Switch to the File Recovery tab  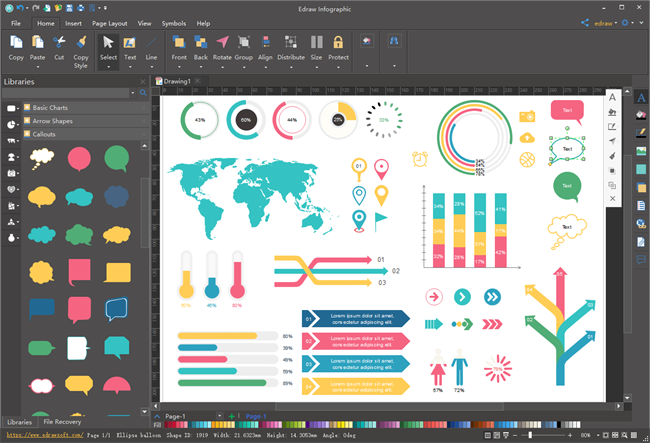tap(62, 421)
